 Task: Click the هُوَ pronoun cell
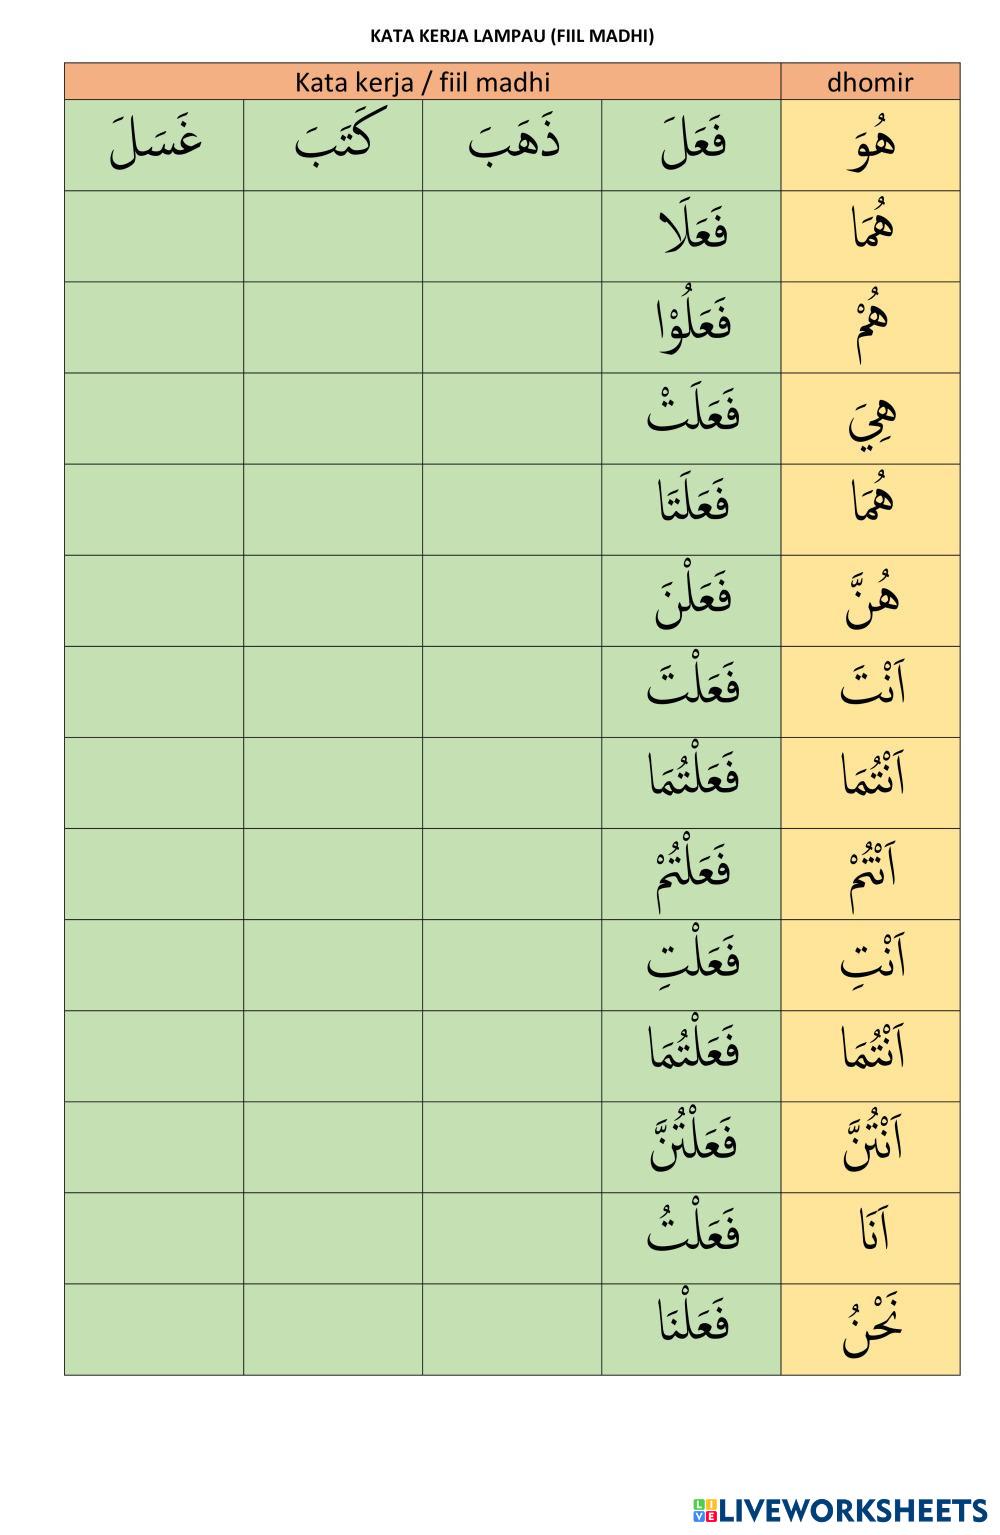point(870,145)
